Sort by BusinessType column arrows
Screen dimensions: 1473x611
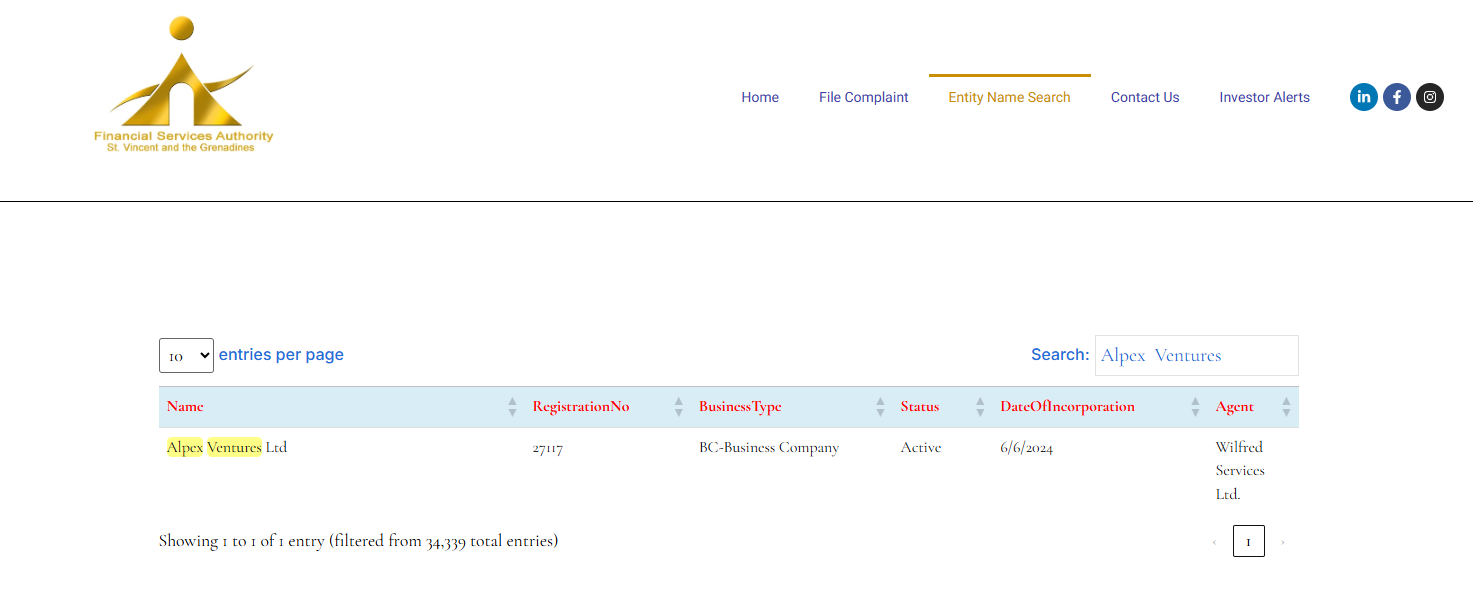[880, 407]
